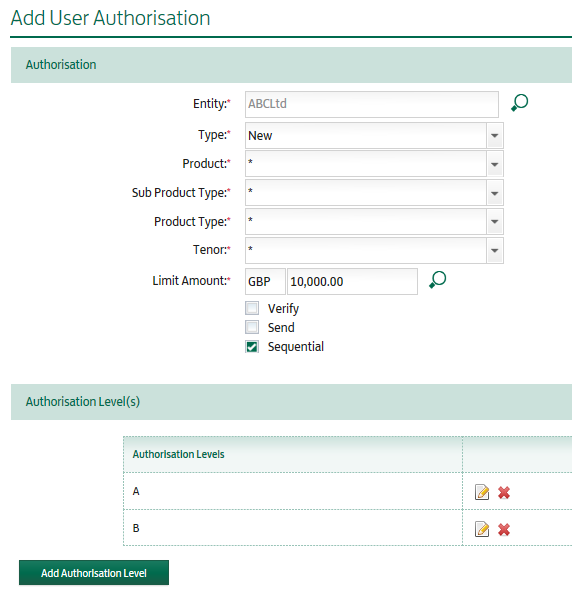The image size is (572, 594).
Task: Delete authorisation level B
Action: pyautogui.click(x=504, y=529)
